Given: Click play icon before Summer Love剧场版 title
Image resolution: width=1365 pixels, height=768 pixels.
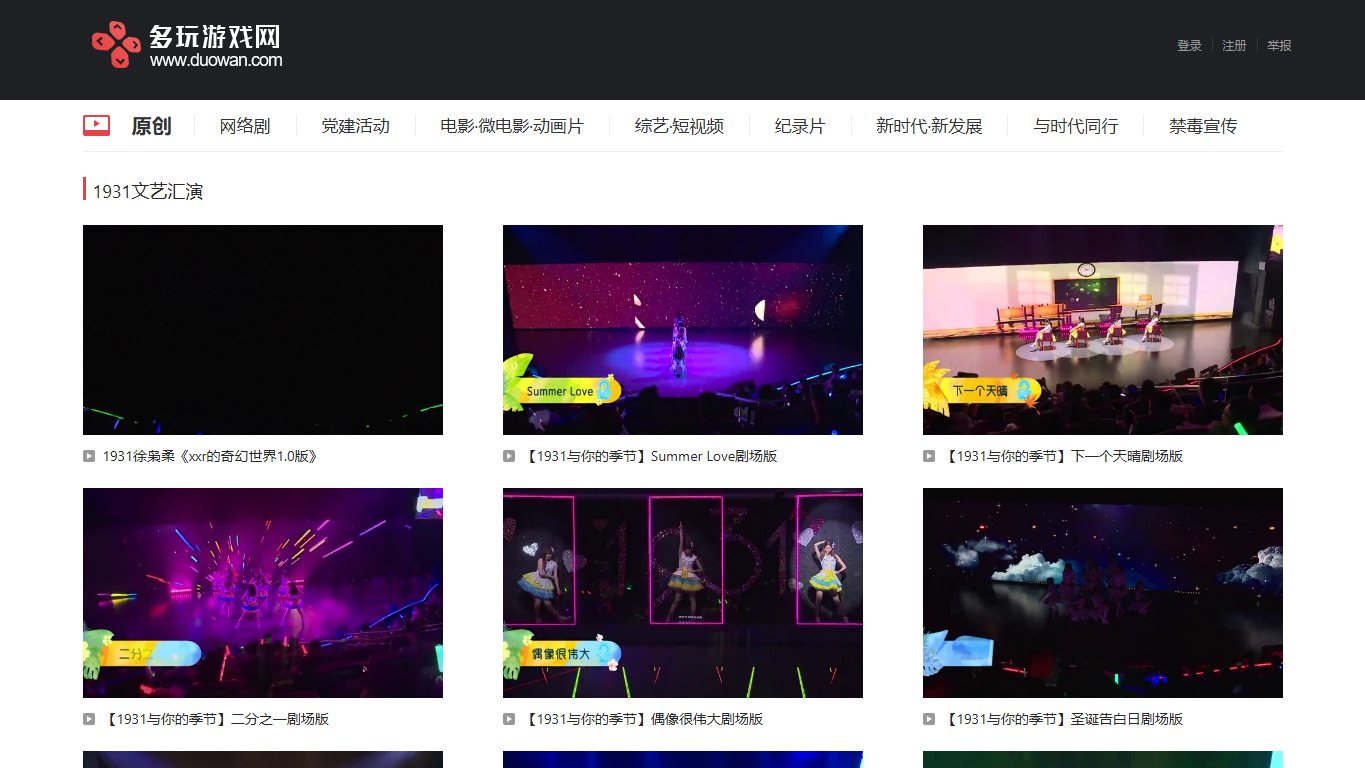Looking at the screenshot, I should [x=509, y=456].
